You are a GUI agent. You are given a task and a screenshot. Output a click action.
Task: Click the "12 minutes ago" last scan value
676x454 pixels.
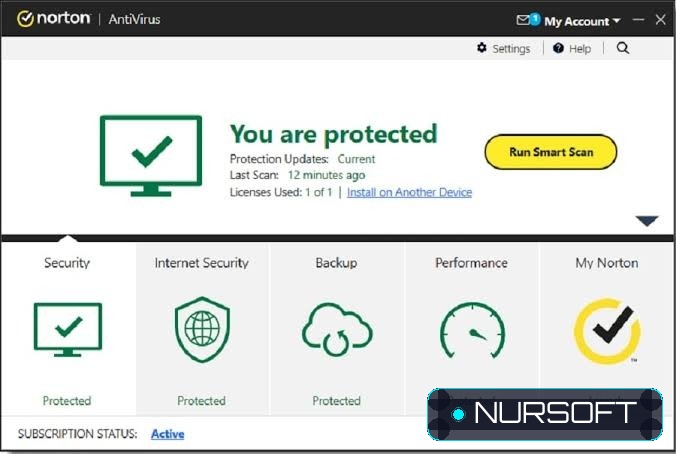click(326, 175)
